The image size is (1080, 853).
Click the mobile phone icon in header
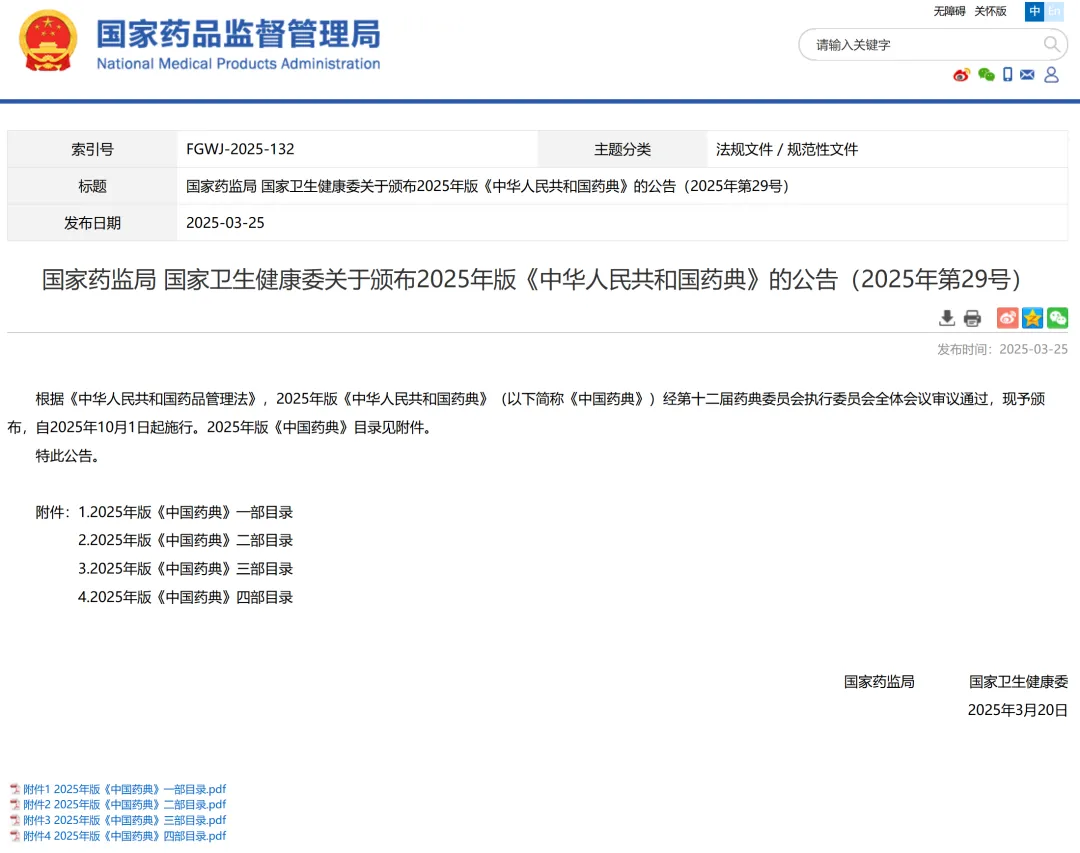(x=1008, y=75)
